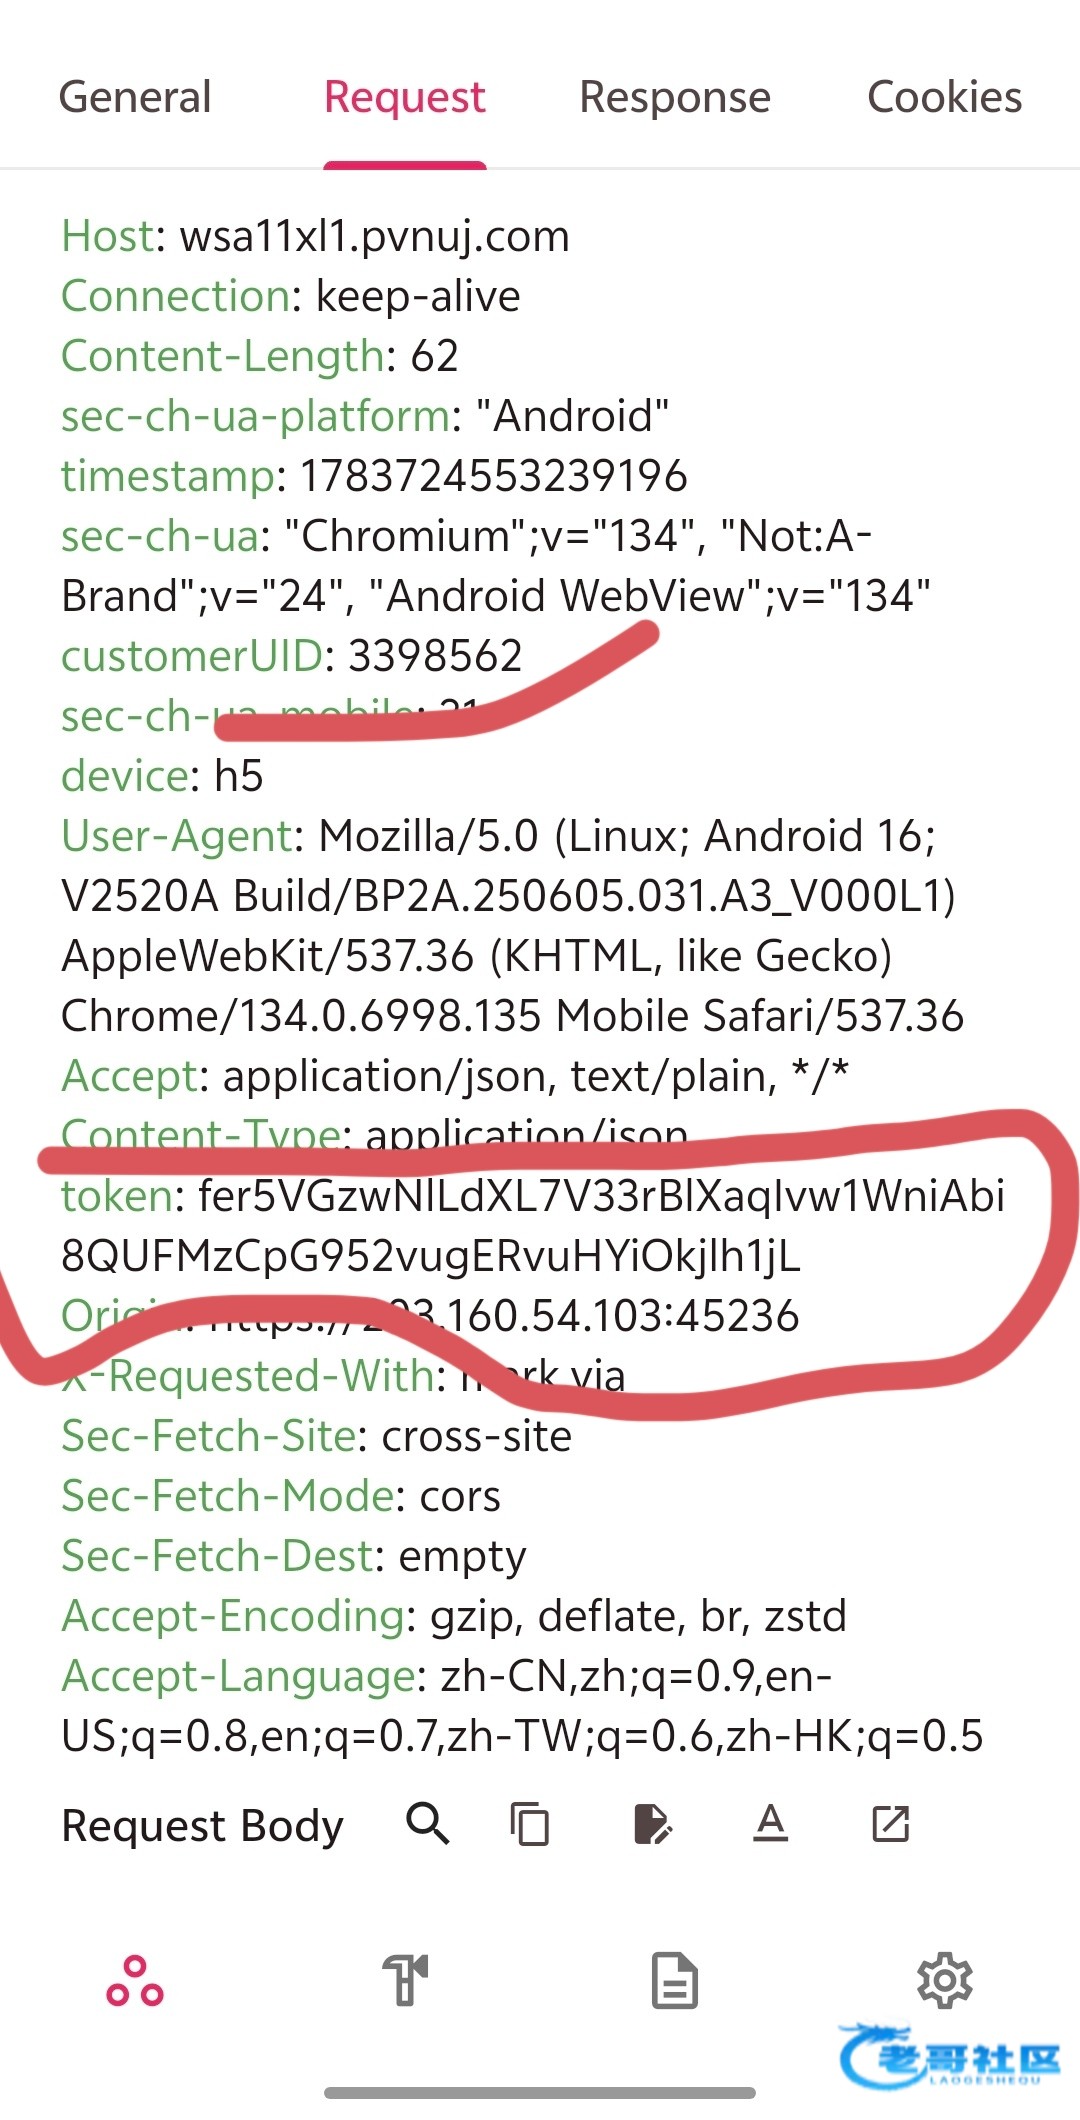Select the Request tab
The width and height of the screenshot is (1080, 2120).
(405, 98)
